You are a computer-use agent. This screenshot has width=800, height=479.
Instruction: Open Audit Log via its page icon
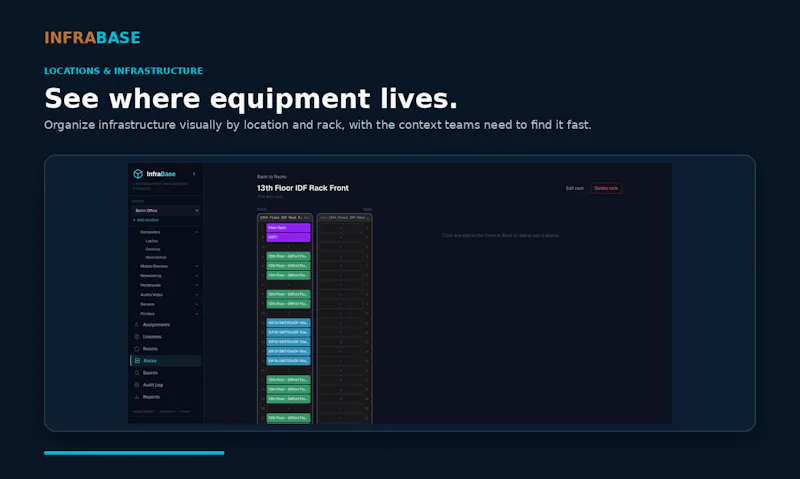(137, 385)
